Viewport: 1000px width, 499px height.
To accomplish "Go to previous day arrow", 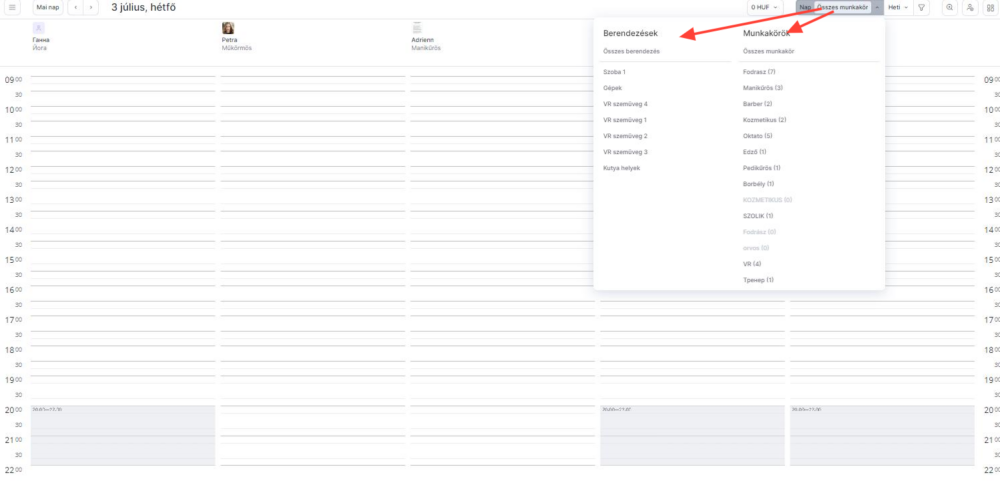I will pyautogui.click(x=76, y=8).
